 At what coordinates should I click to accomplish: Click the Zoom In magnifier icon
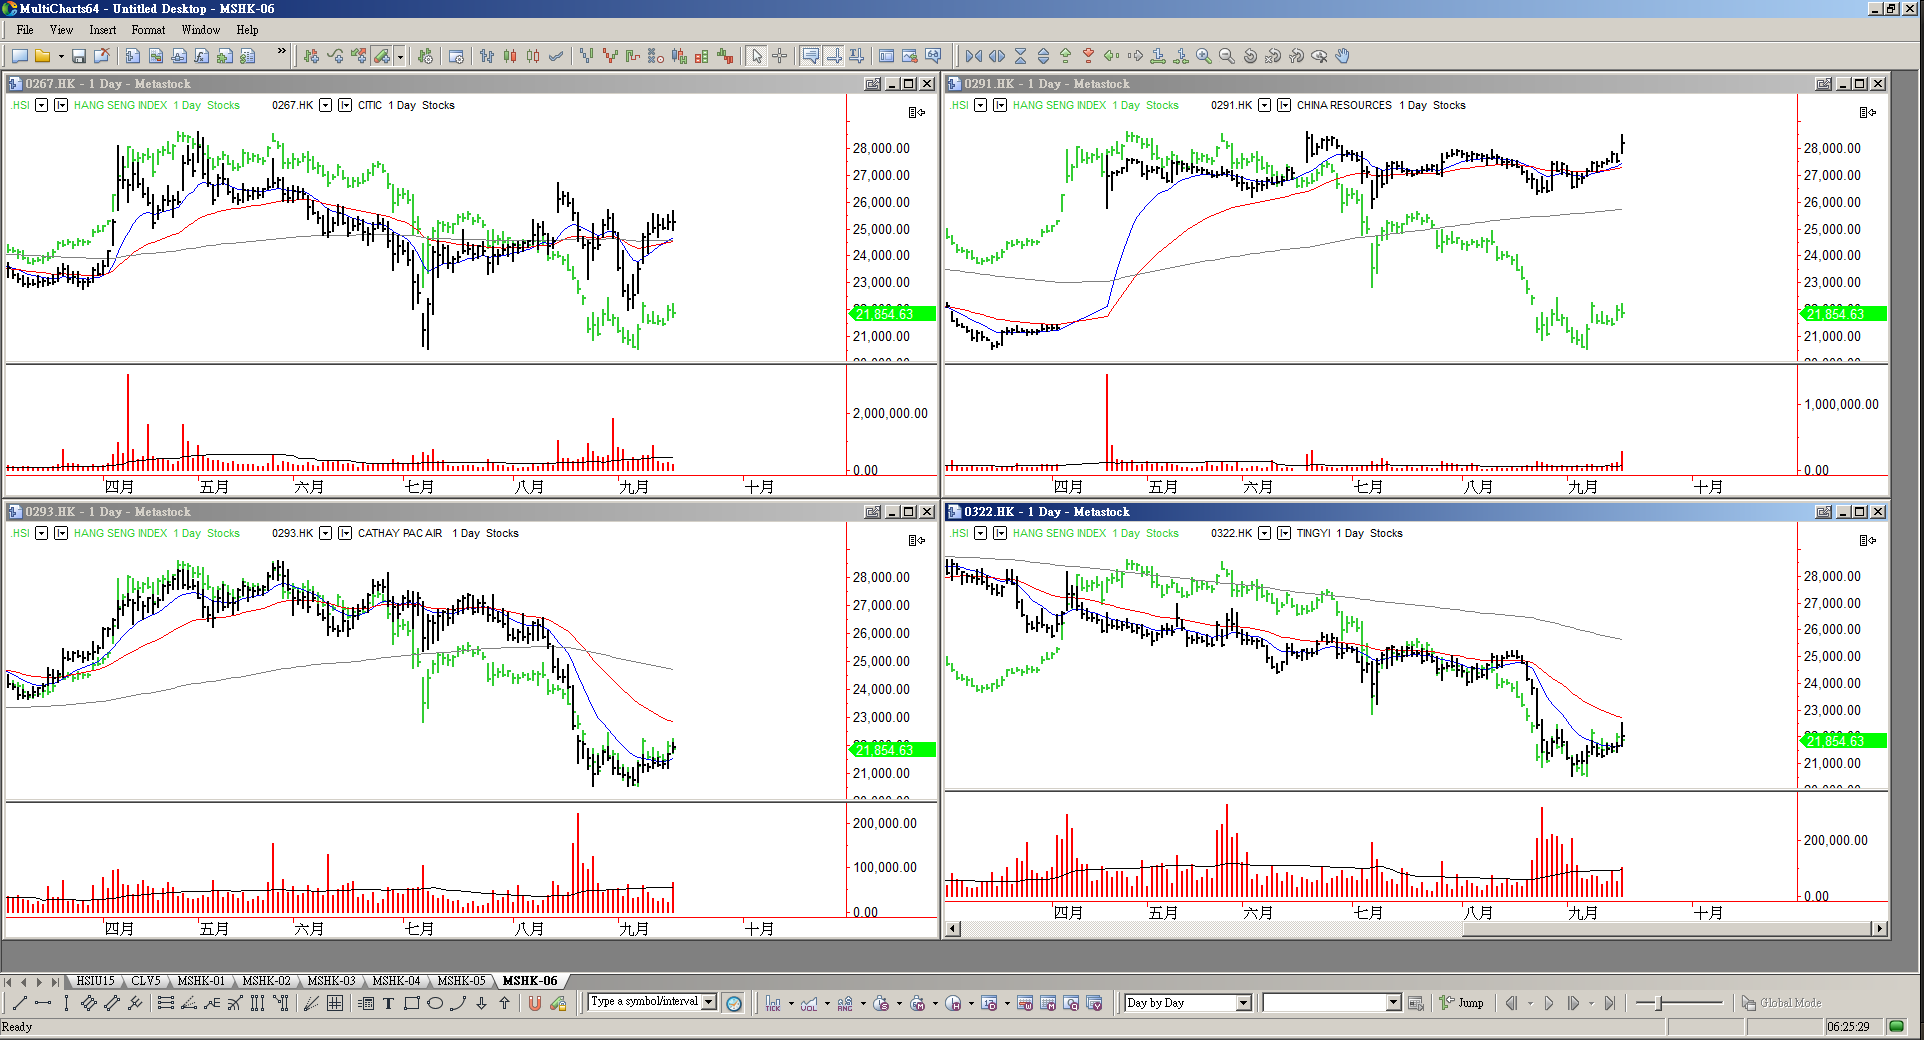(1204, 56)
